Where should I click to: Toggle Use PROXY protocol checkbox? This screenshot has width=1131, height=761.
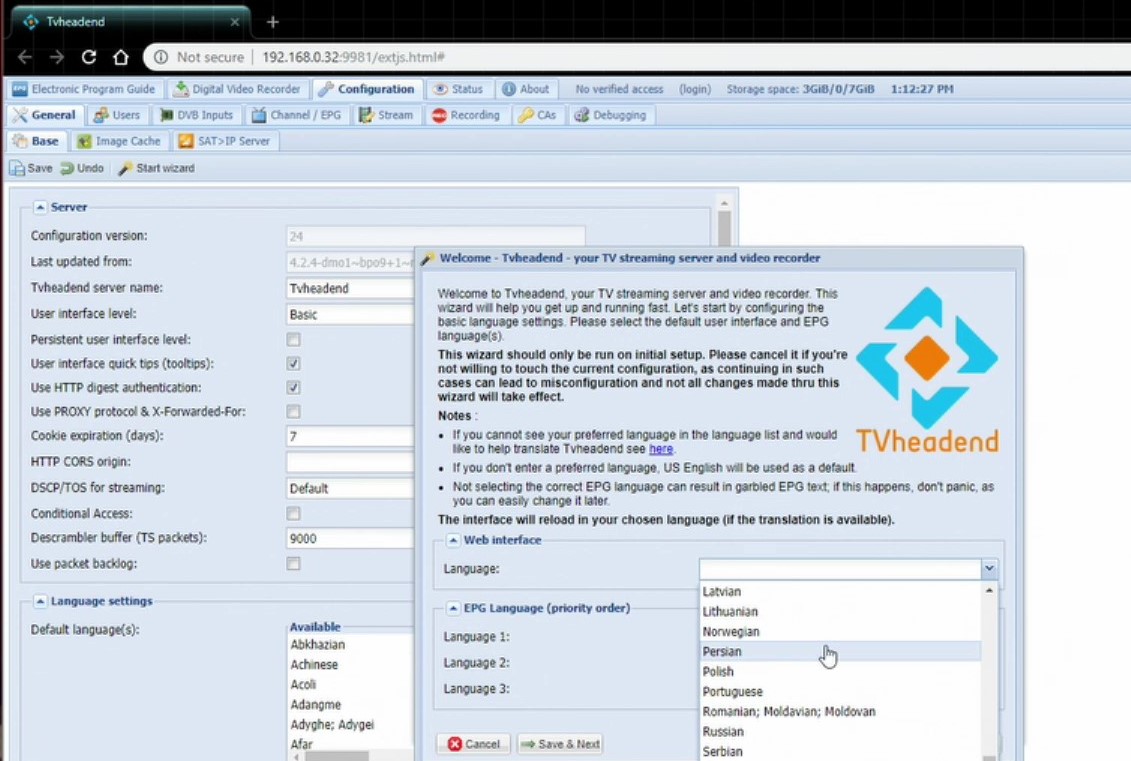[294, 412]
